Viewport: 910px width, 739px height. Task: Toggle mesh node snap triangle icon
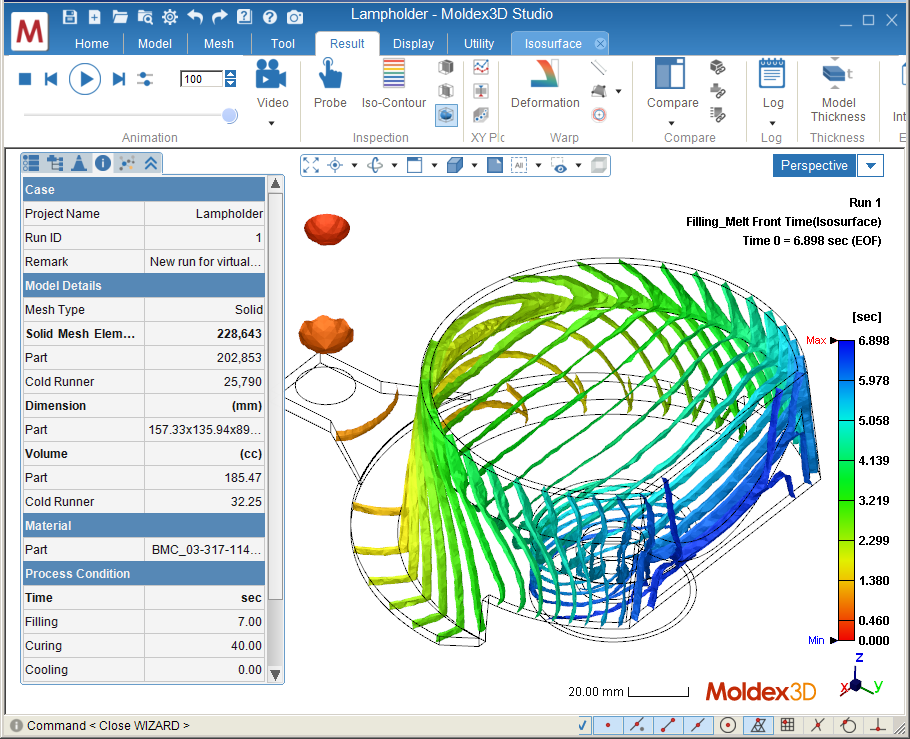pyautogui.click(x=758, y=725)
